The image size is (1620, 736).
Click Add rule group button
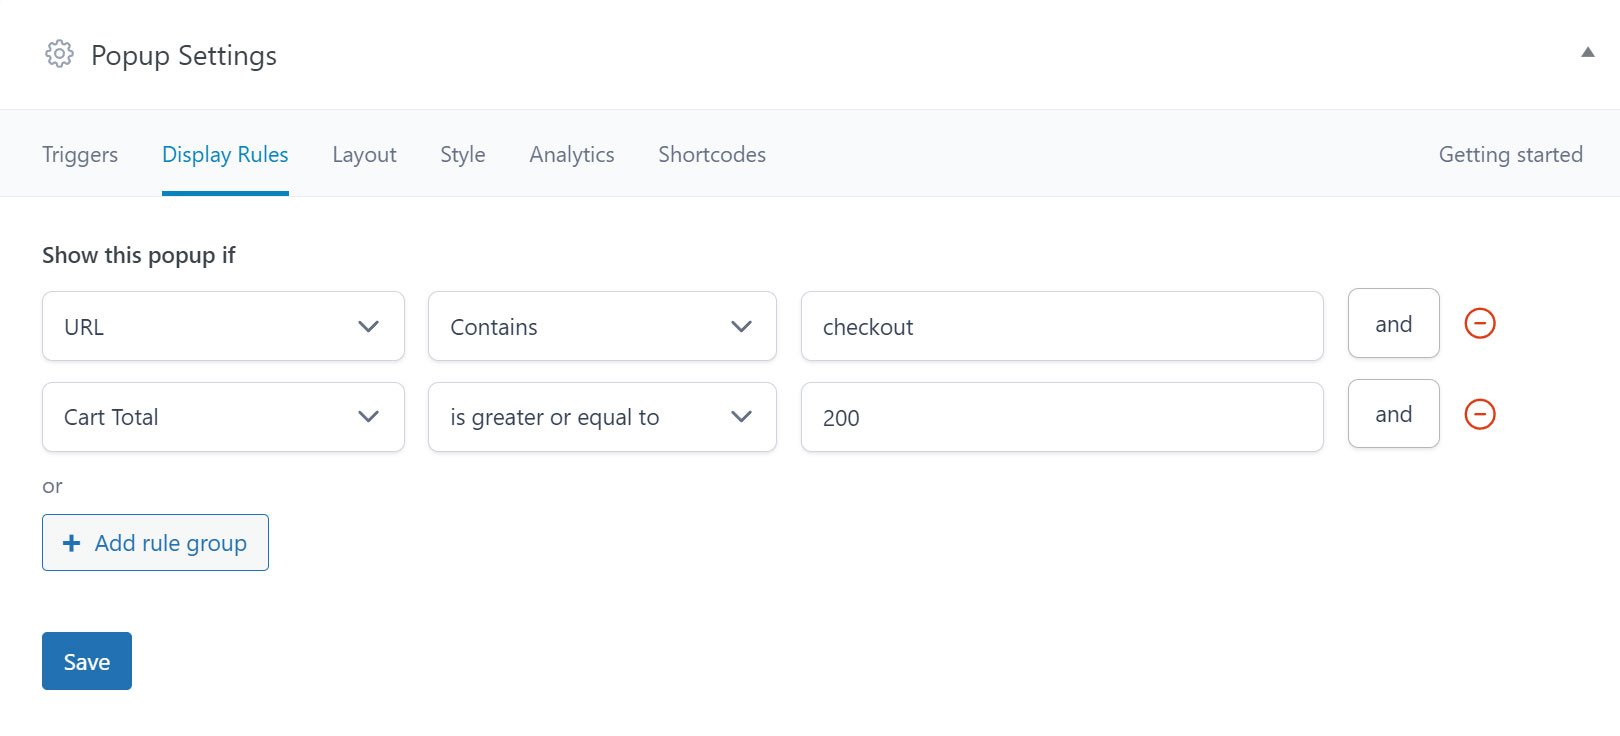click(155, 542)
